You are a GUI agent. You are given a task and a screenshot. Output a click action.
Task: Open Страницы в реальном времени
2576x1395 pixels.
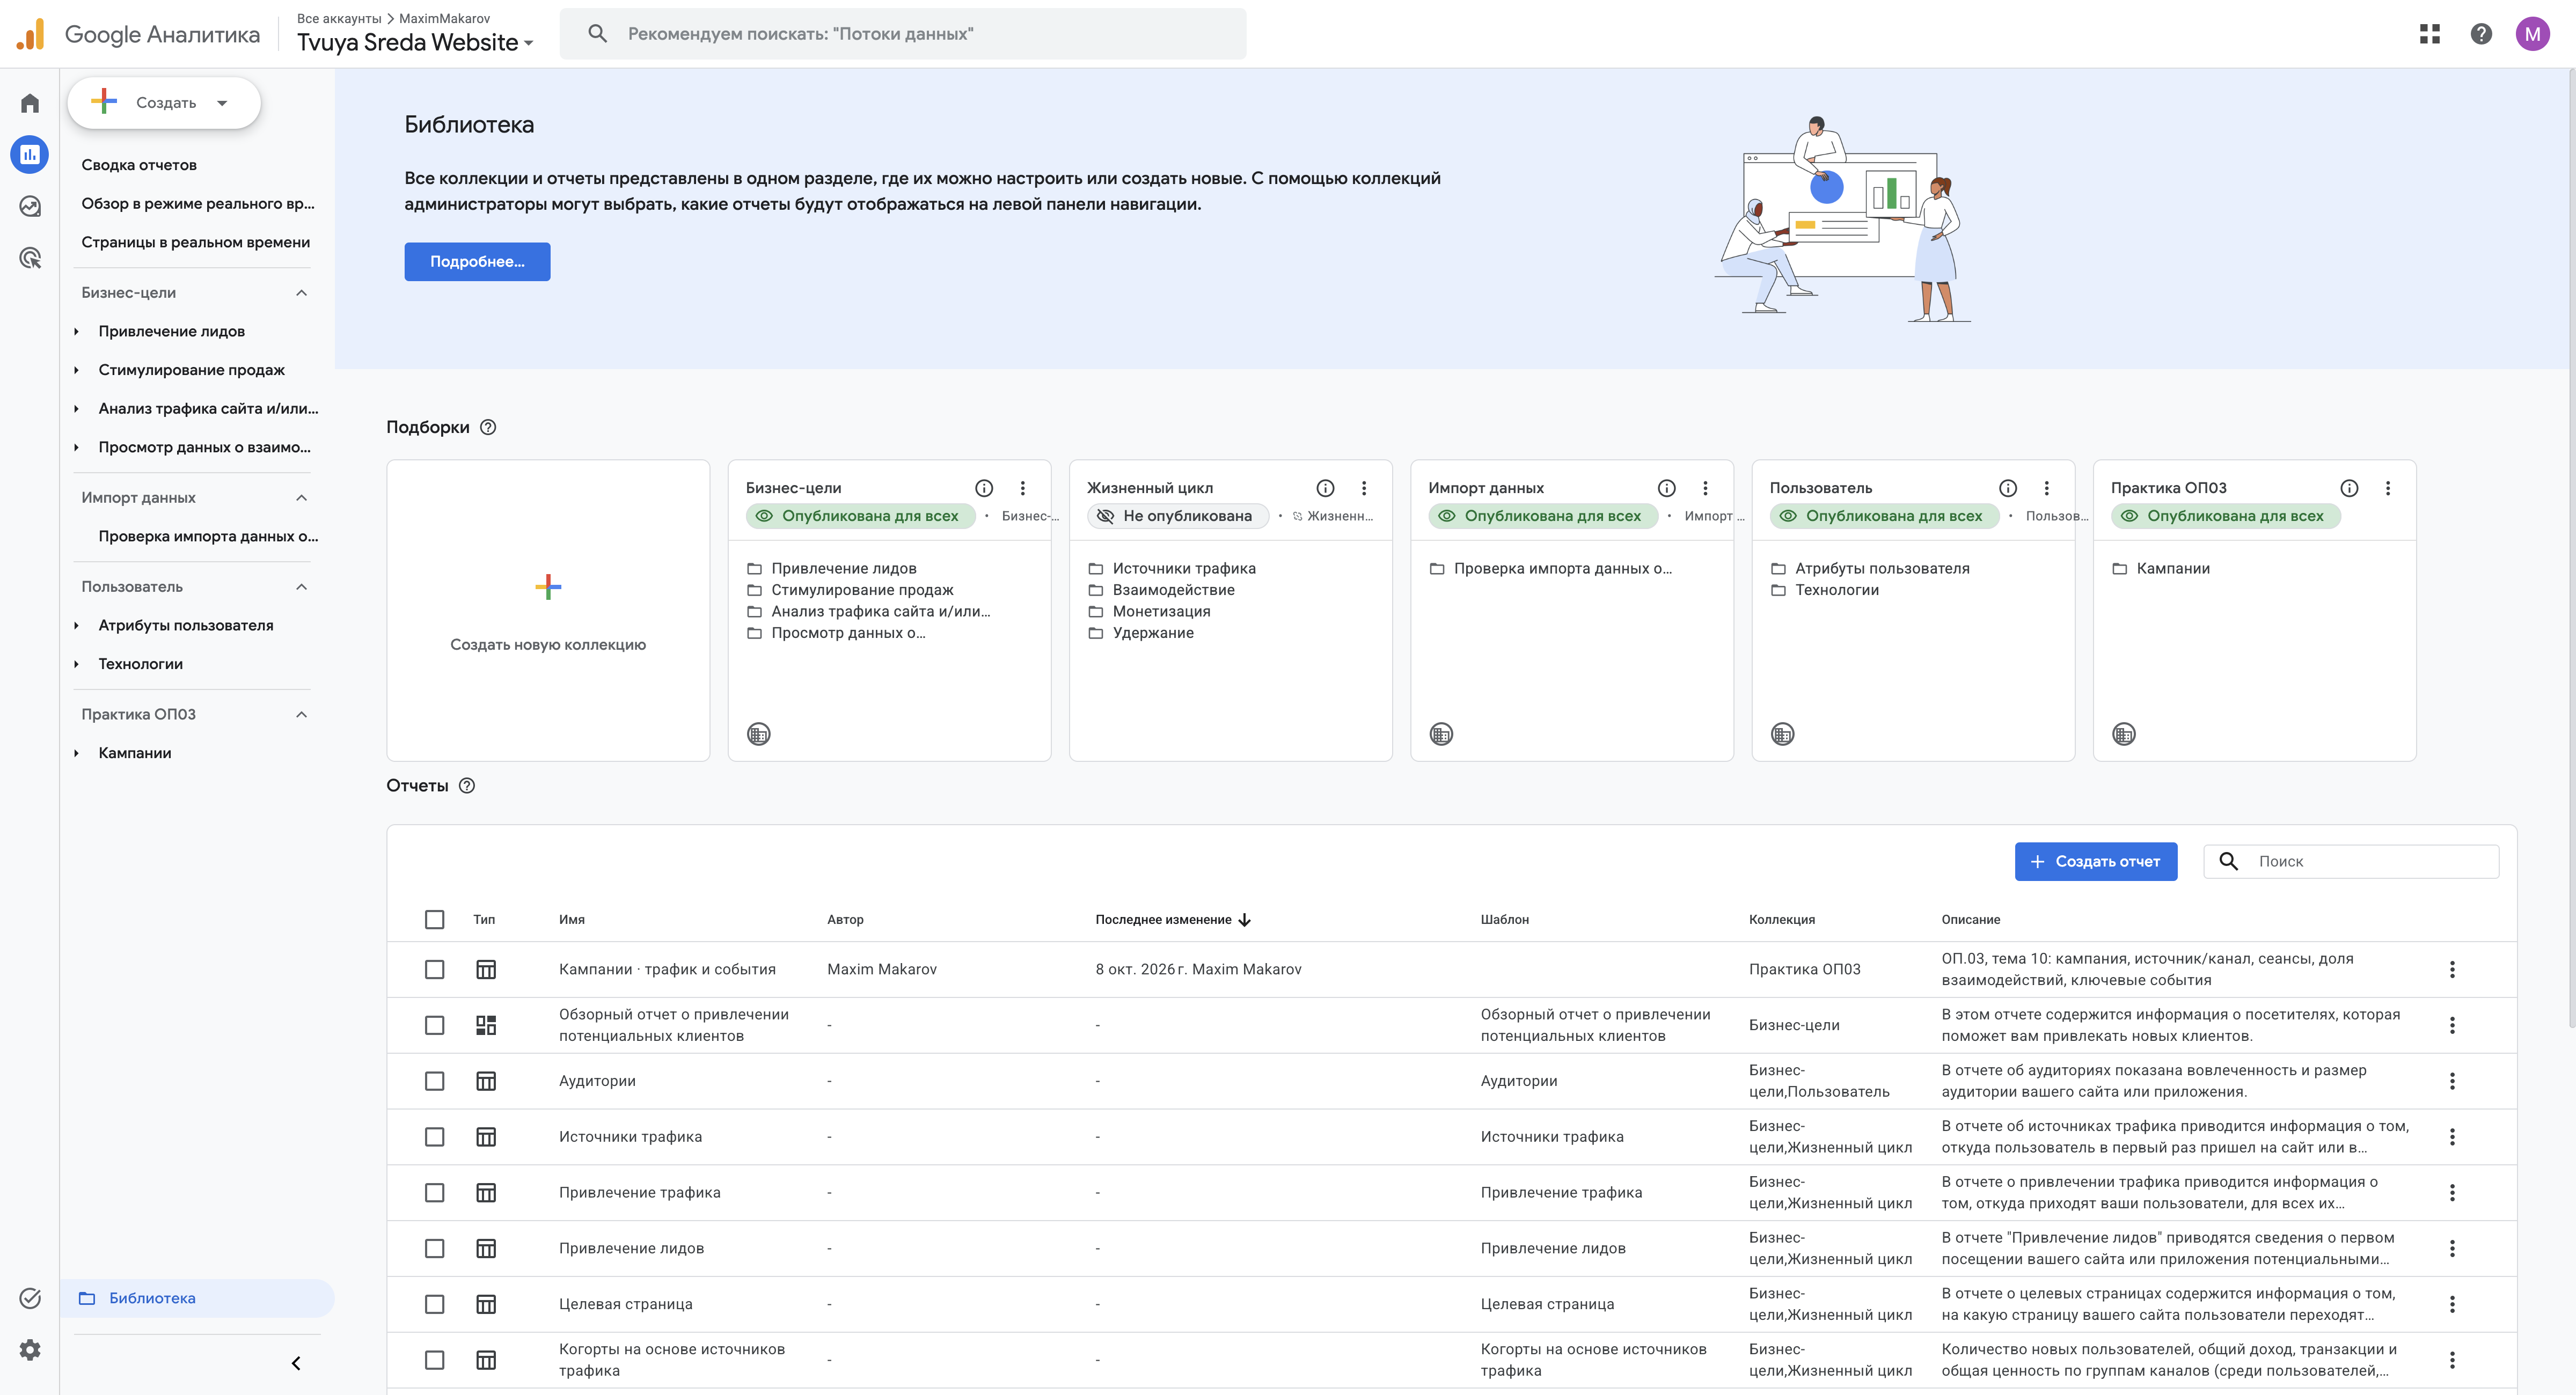coord(196,242)
